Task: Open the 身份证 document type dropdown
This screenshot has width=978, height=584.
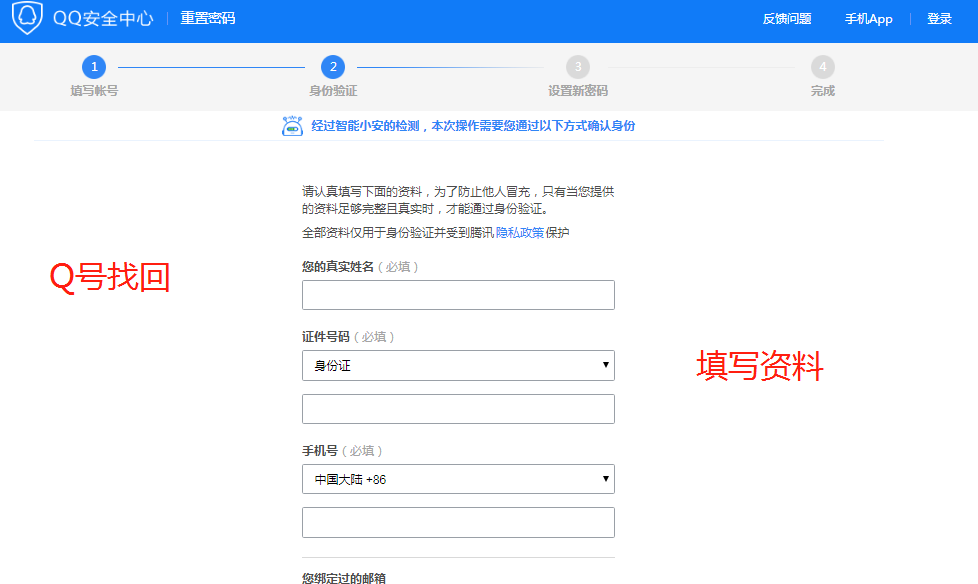Action: (458, 366)
